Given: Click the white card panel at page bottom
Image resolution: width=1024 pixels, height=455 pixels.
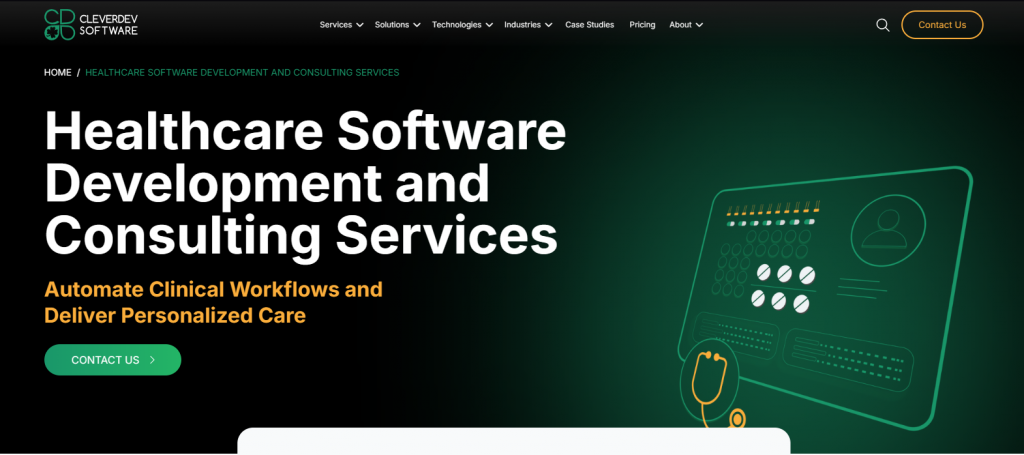Looking at the screenshot, I should pos(513,441).
